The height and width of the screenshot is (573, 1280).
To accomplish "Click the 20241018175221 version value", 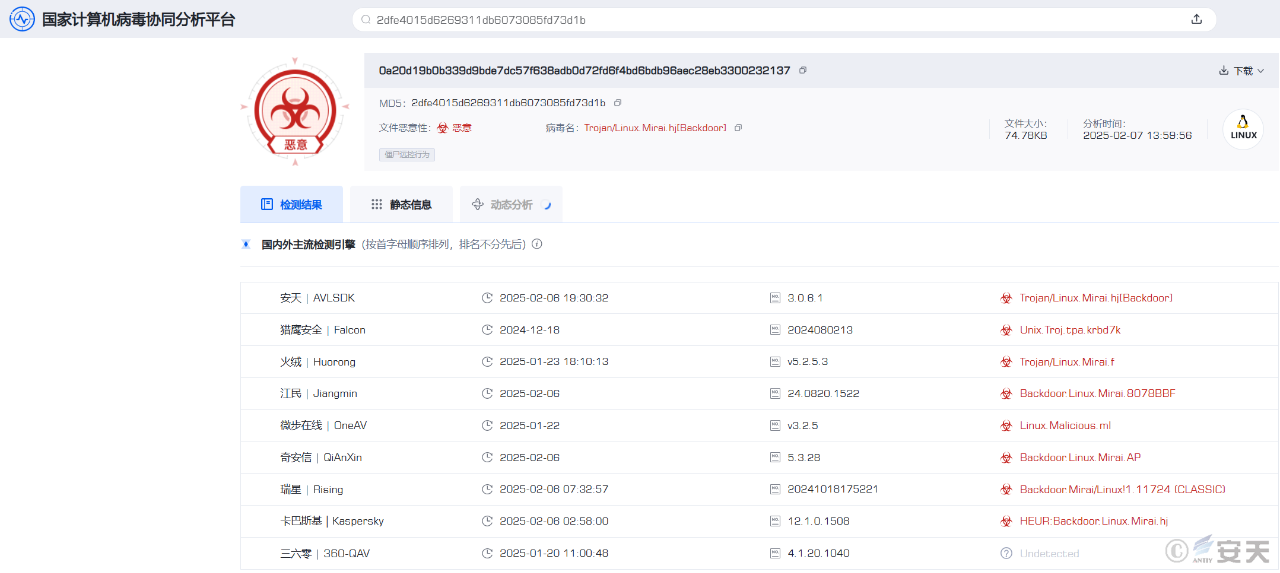I will (833, 490).
